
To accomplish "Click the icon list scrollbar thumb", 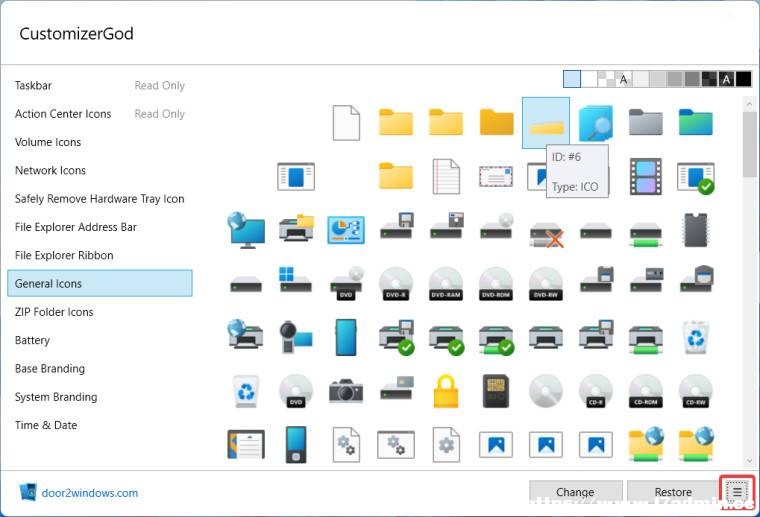I will [x=750, y=144].
